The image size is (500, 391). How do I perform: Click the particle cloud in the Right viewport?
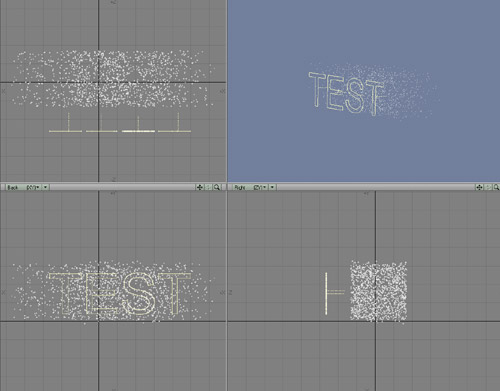[378, 291]
